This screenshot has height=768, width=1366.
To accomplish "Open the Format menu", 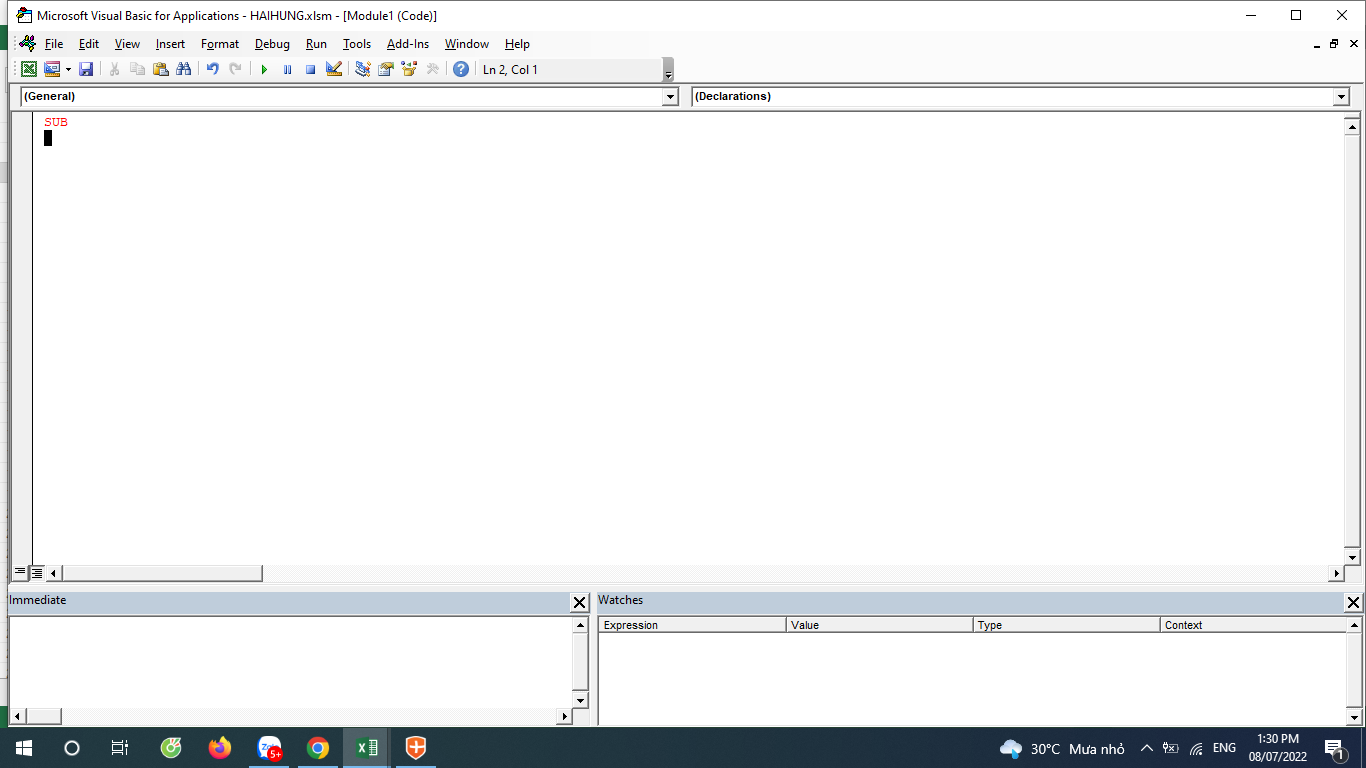I will pyautogui.click(x=220, y=44).
